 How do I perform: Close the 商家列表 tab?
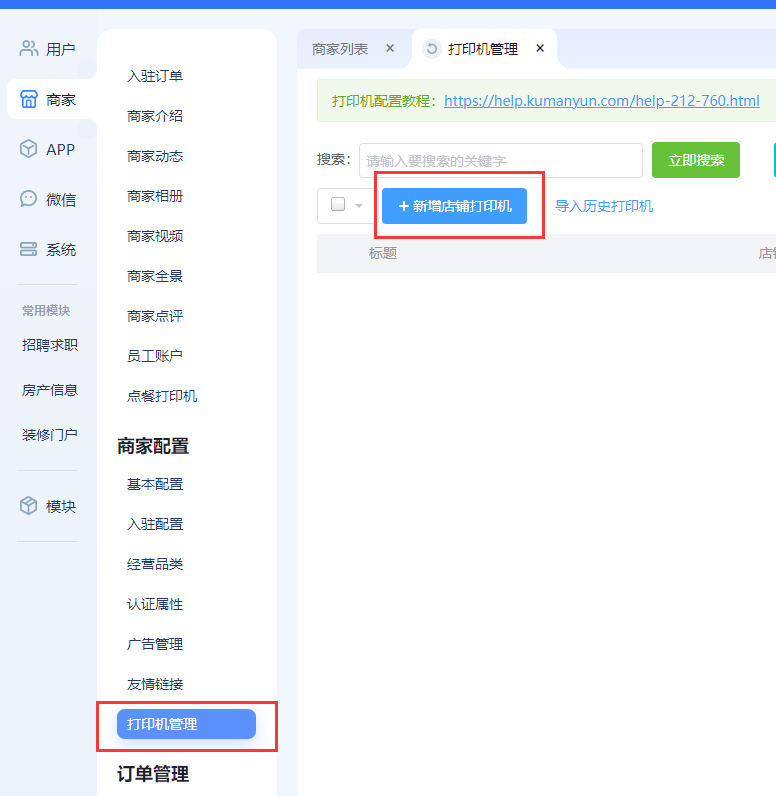[x=390, y=48]
